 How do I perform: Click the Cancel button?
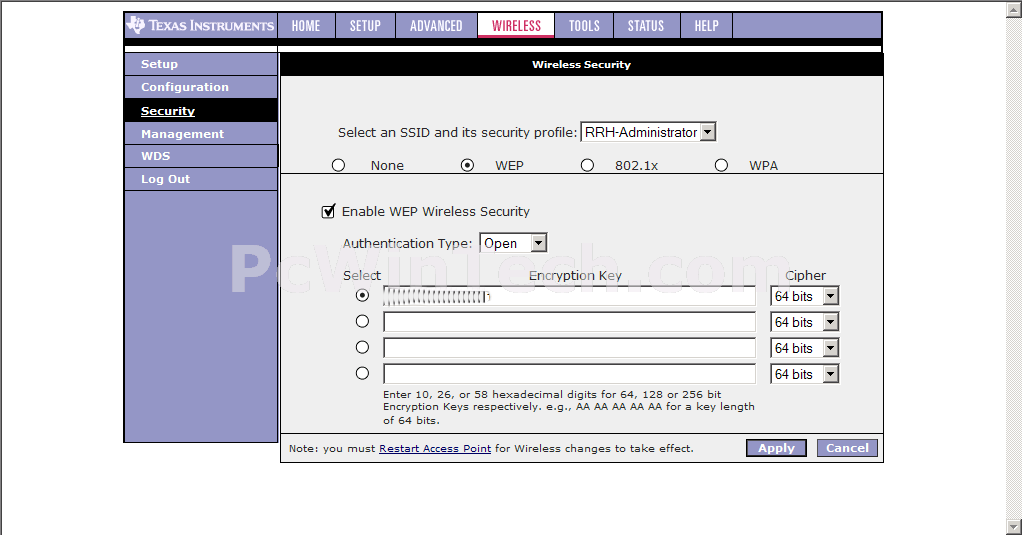click(x=847, y=448)
